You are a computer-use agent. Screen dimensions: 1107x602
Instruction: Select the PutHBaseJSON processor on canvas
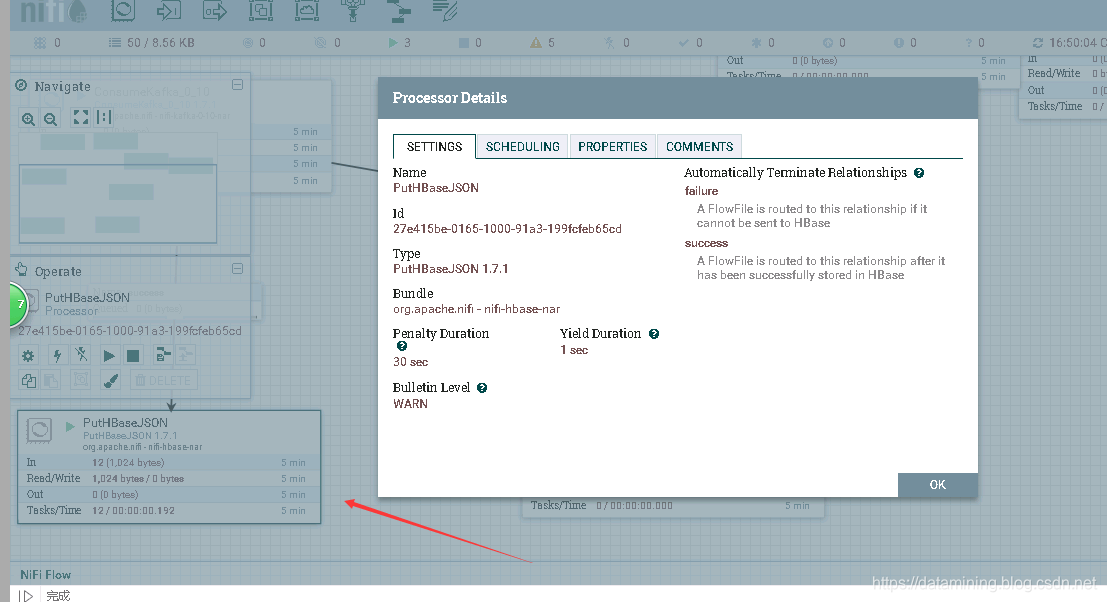click(169, 466)
